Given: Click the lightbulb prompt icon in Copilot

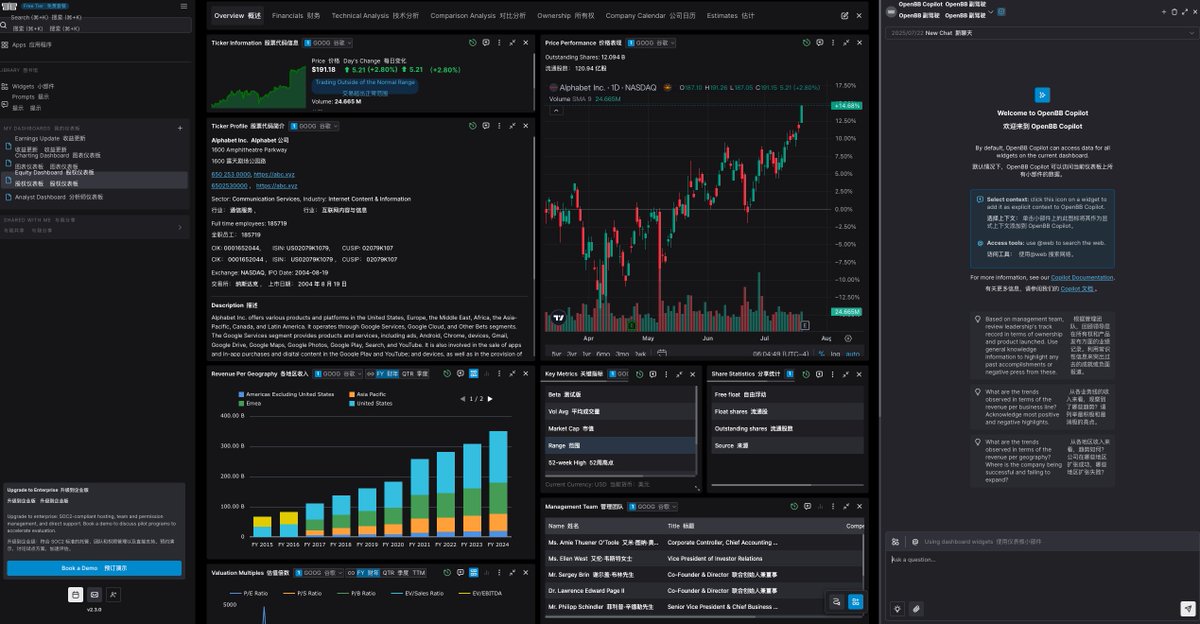Looking at the screenshot, I should [x=897, y=608].
